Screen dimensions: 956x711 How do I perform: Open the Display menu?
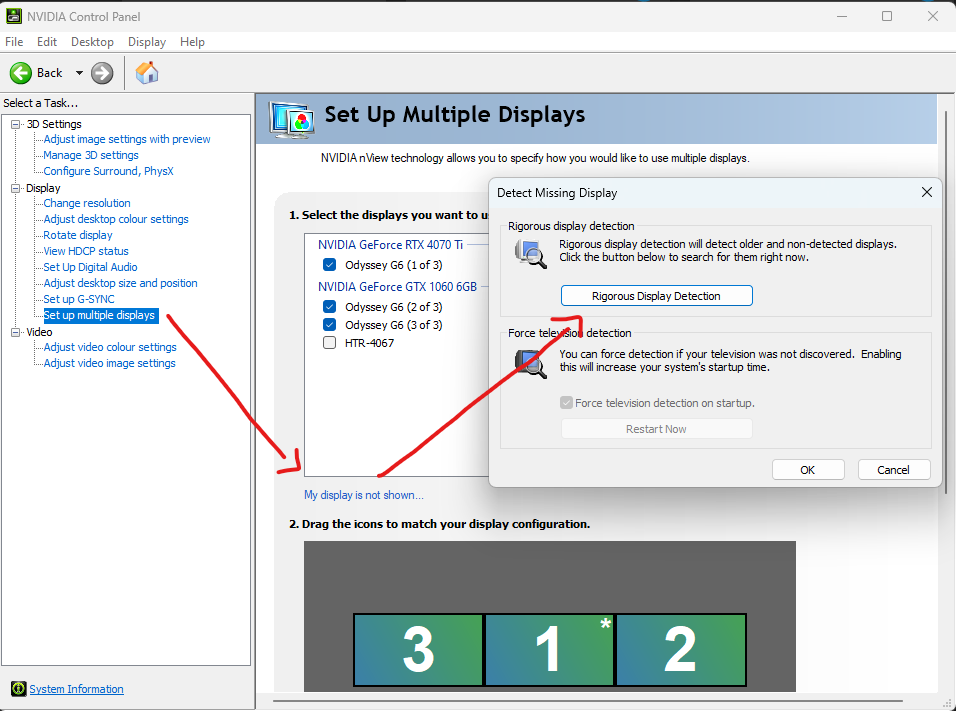[147, 41]
